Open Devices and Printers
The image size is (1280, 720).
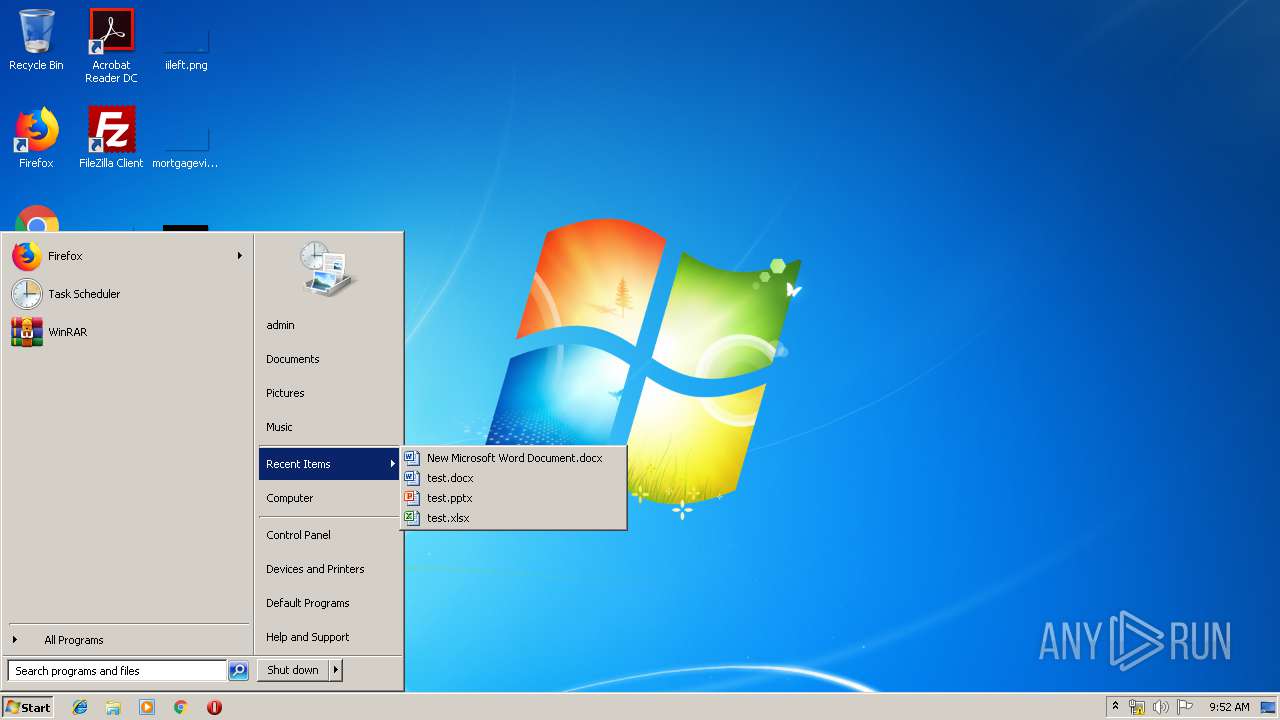[x=329, y=569]
